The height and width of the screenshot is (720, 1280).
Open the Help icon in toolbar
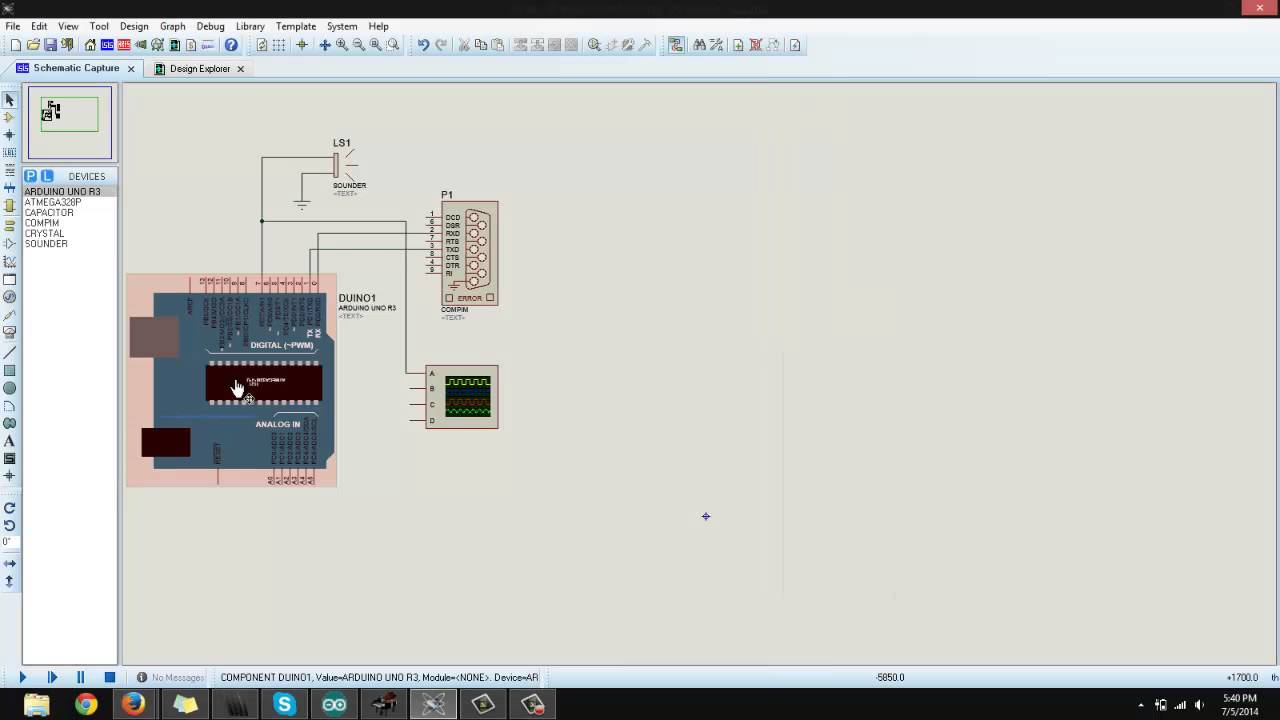[x=231, y=45]
